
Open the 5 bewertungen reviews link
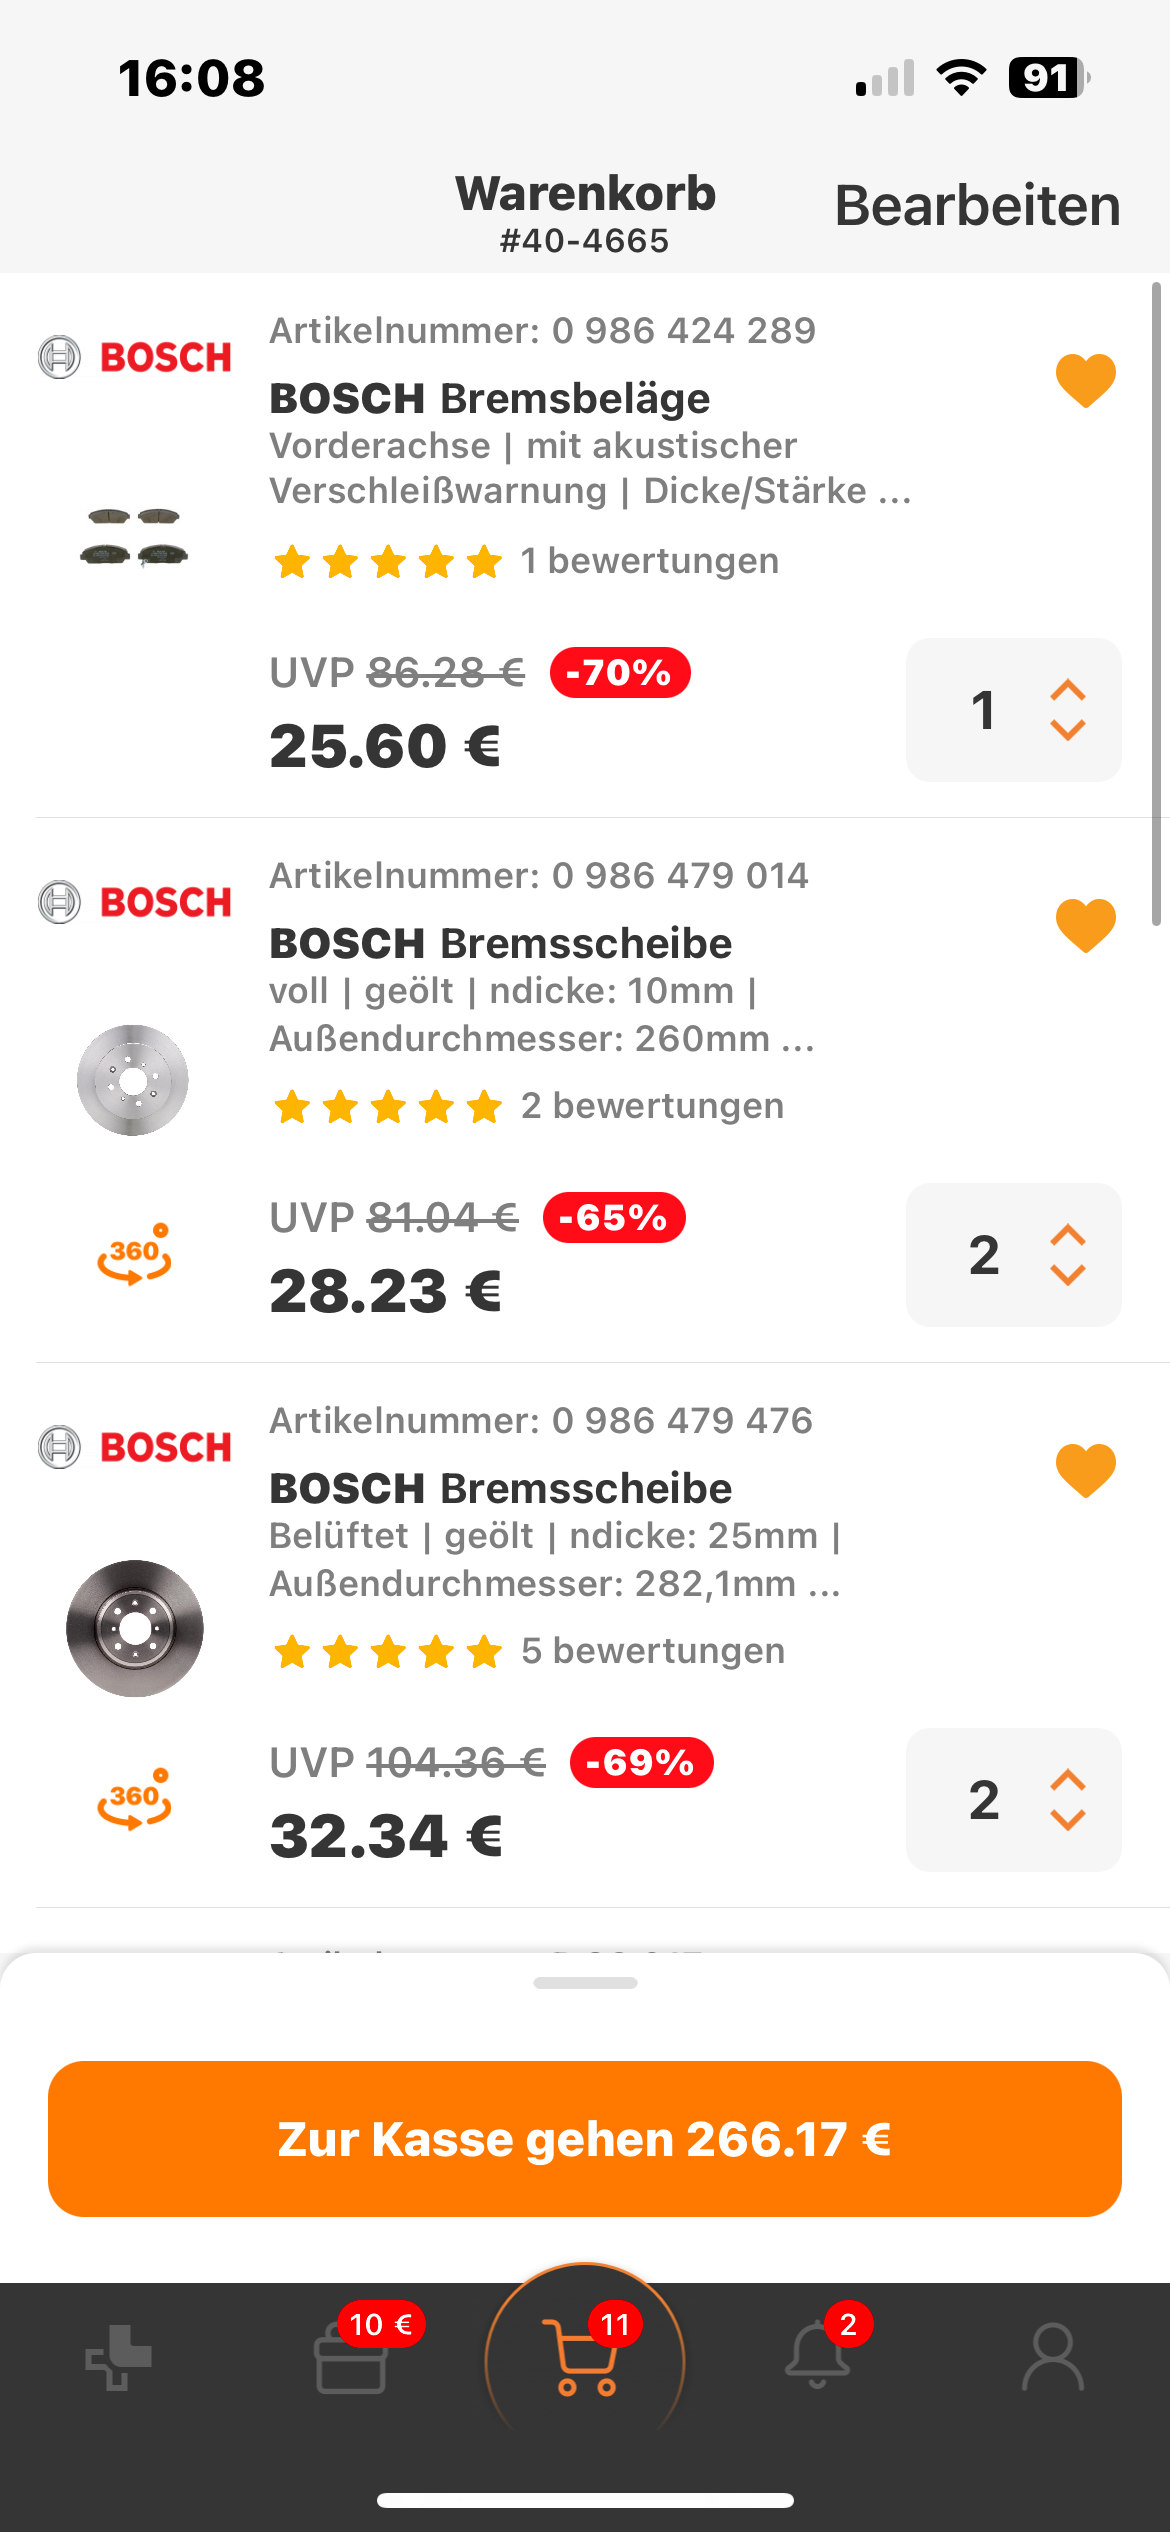[x=653, y=1650]
